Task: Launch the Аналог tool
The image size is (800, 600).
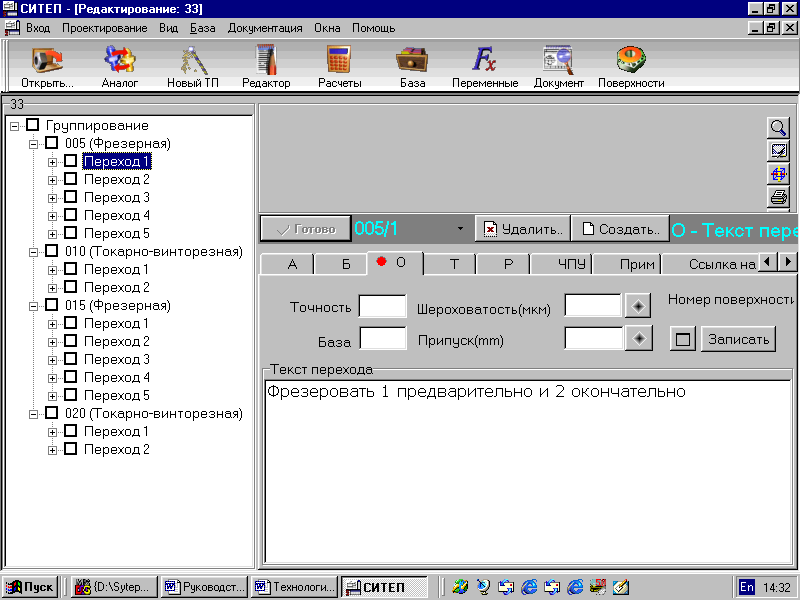Action: 119,66
